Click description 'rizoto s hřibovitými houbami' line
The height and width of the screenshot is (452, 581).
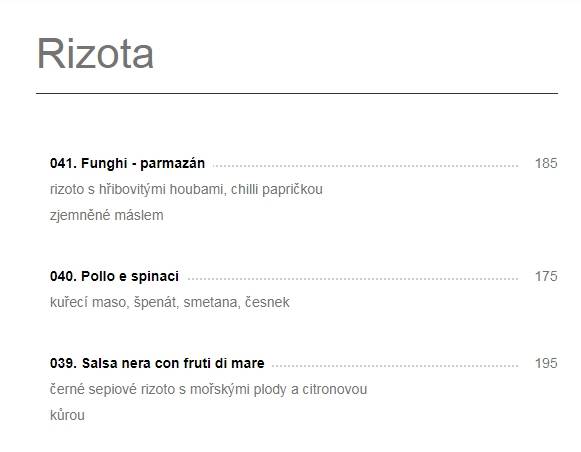tap(186, 190)
